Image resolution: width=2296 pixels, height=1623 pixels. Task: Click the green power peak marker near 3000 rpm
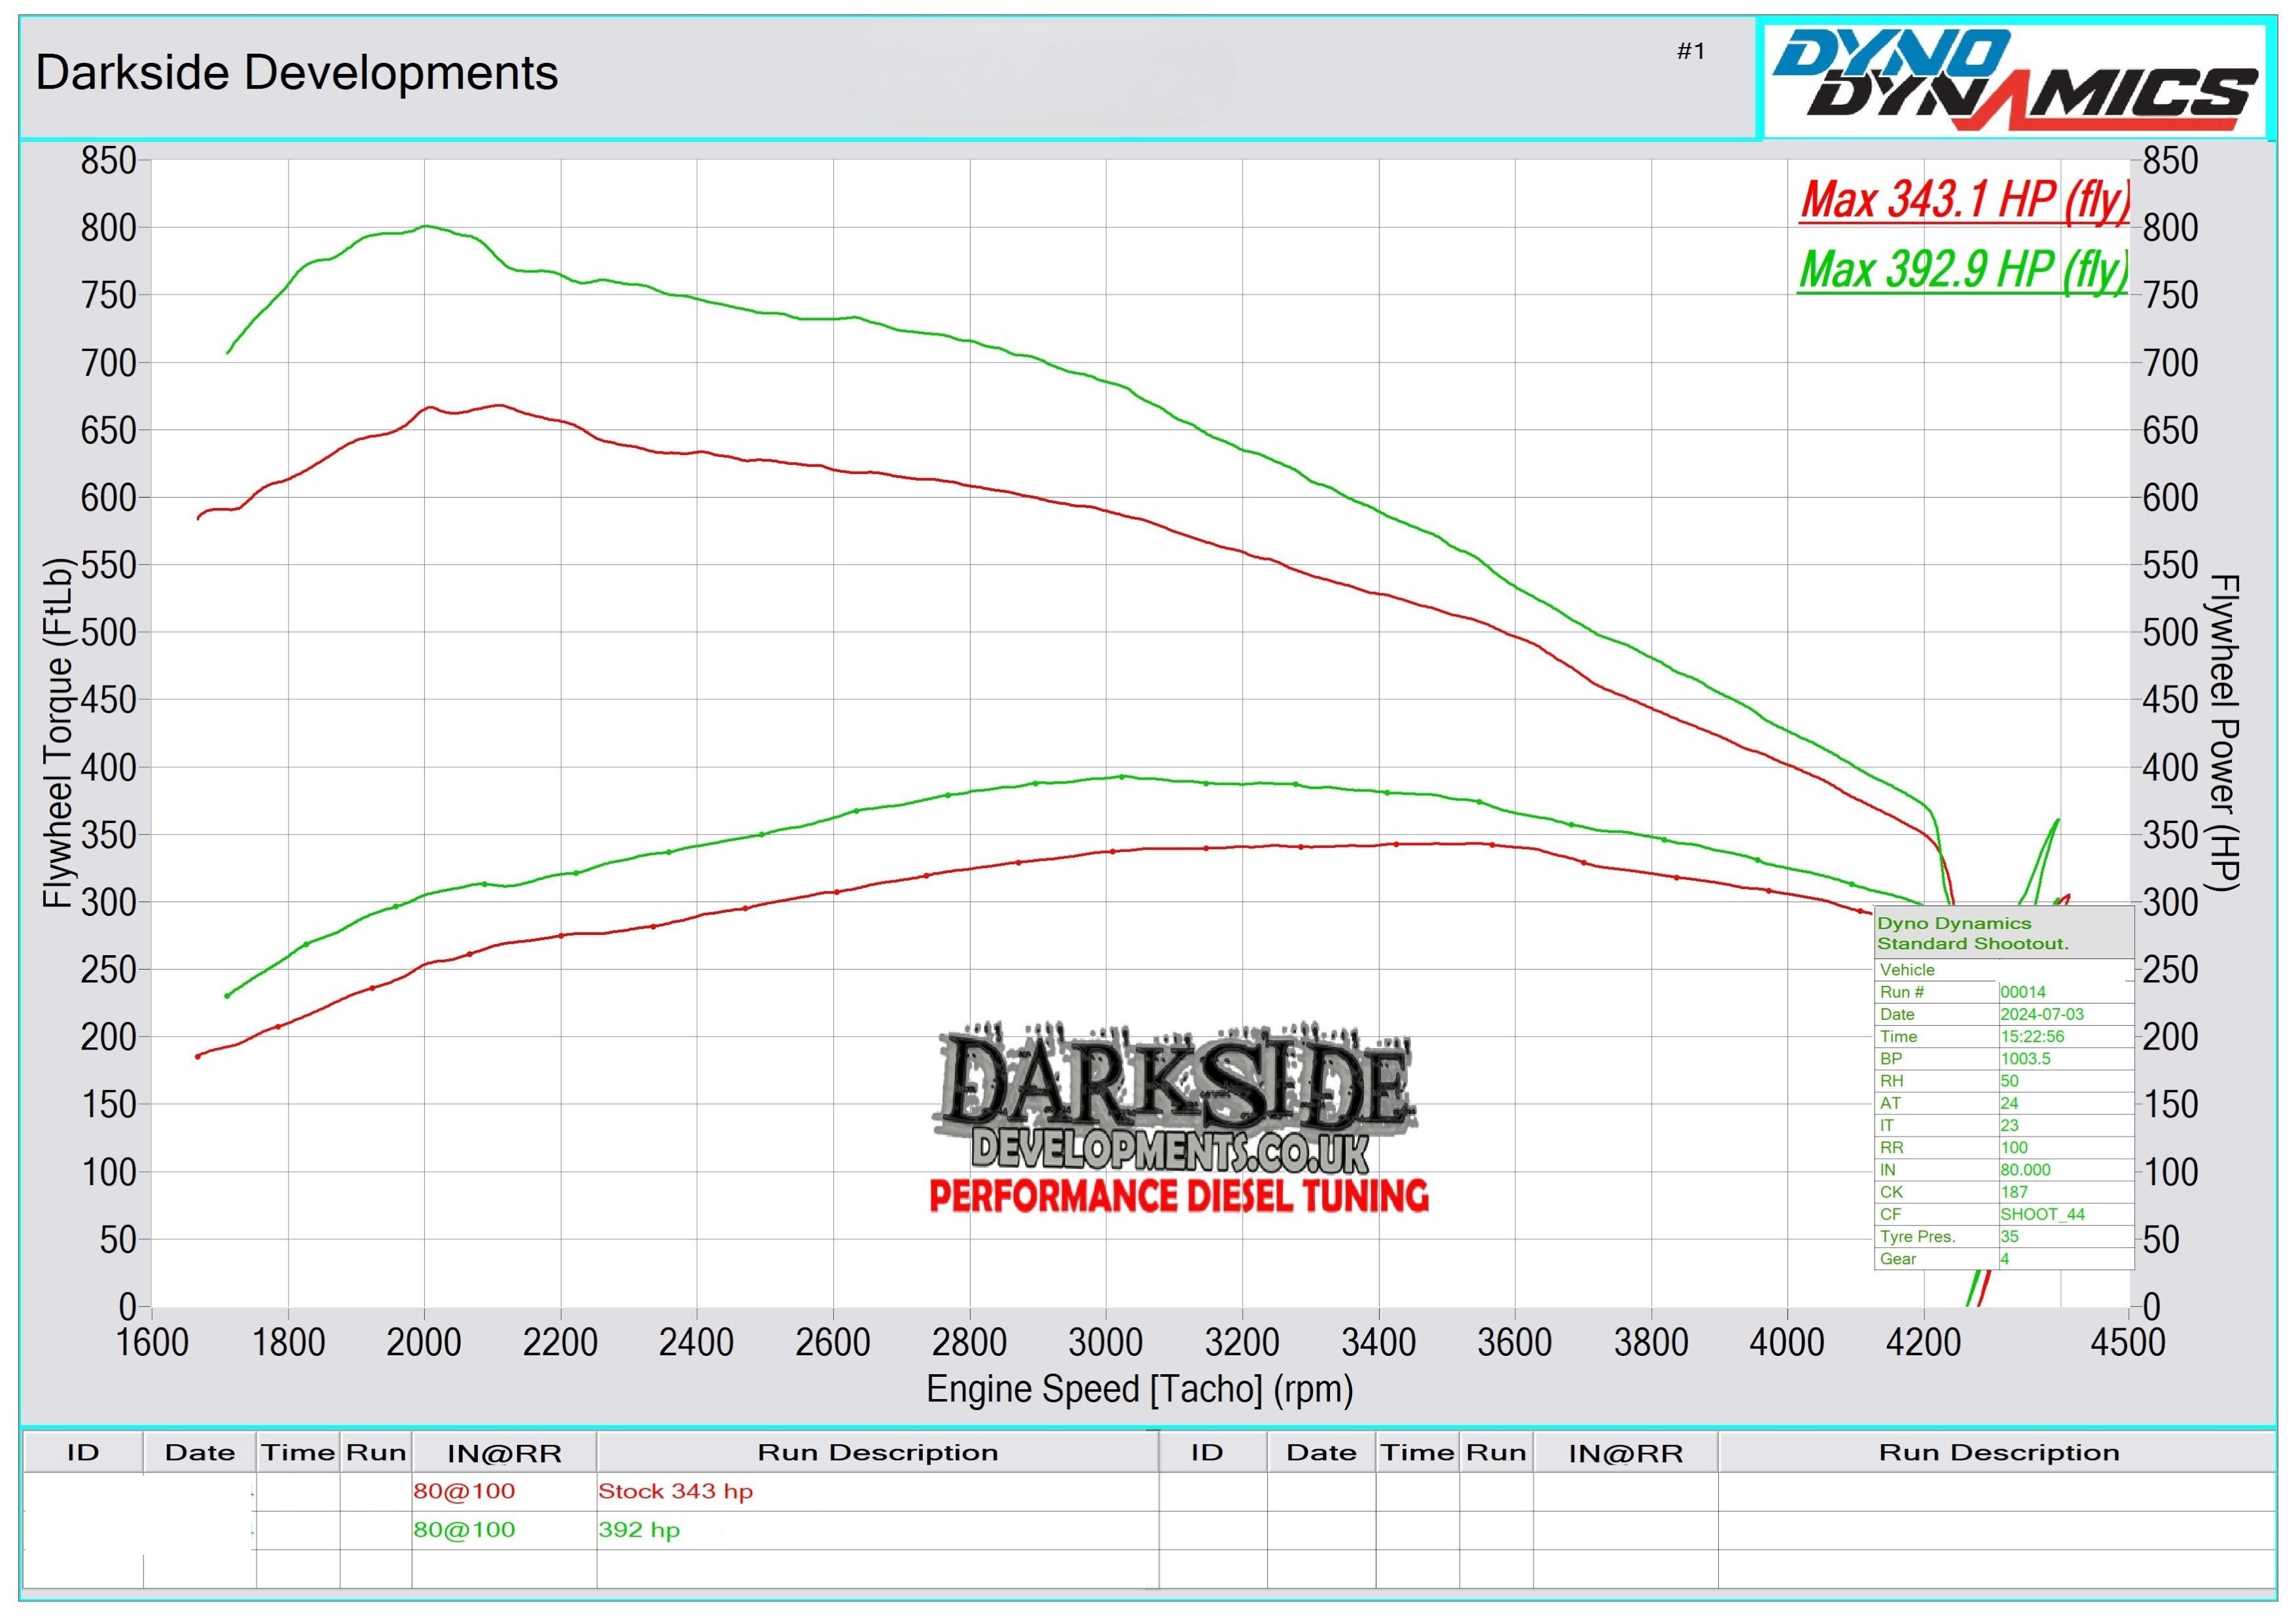[1122, 776]
